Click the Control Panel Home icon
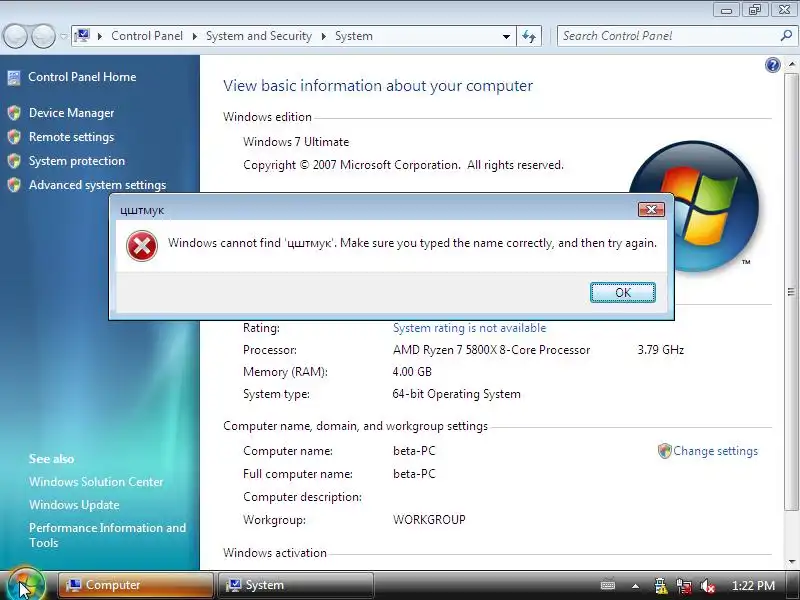800x600 pixels. click(x=14, y=78)
